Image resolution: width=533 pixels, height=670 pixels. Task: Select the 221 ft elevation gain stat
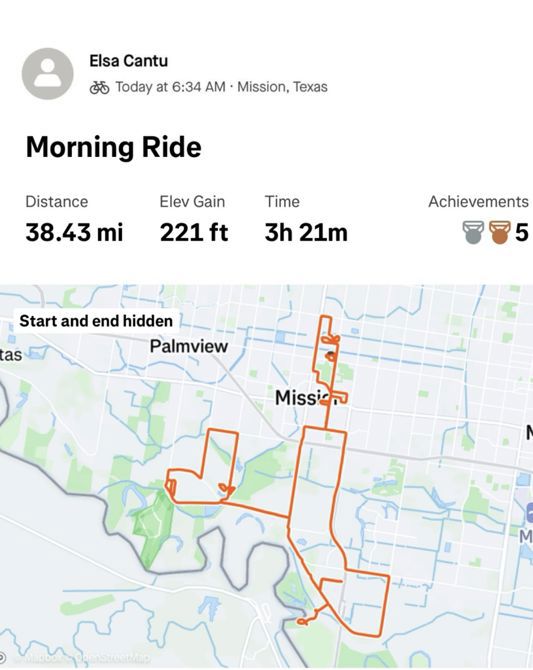194,232
